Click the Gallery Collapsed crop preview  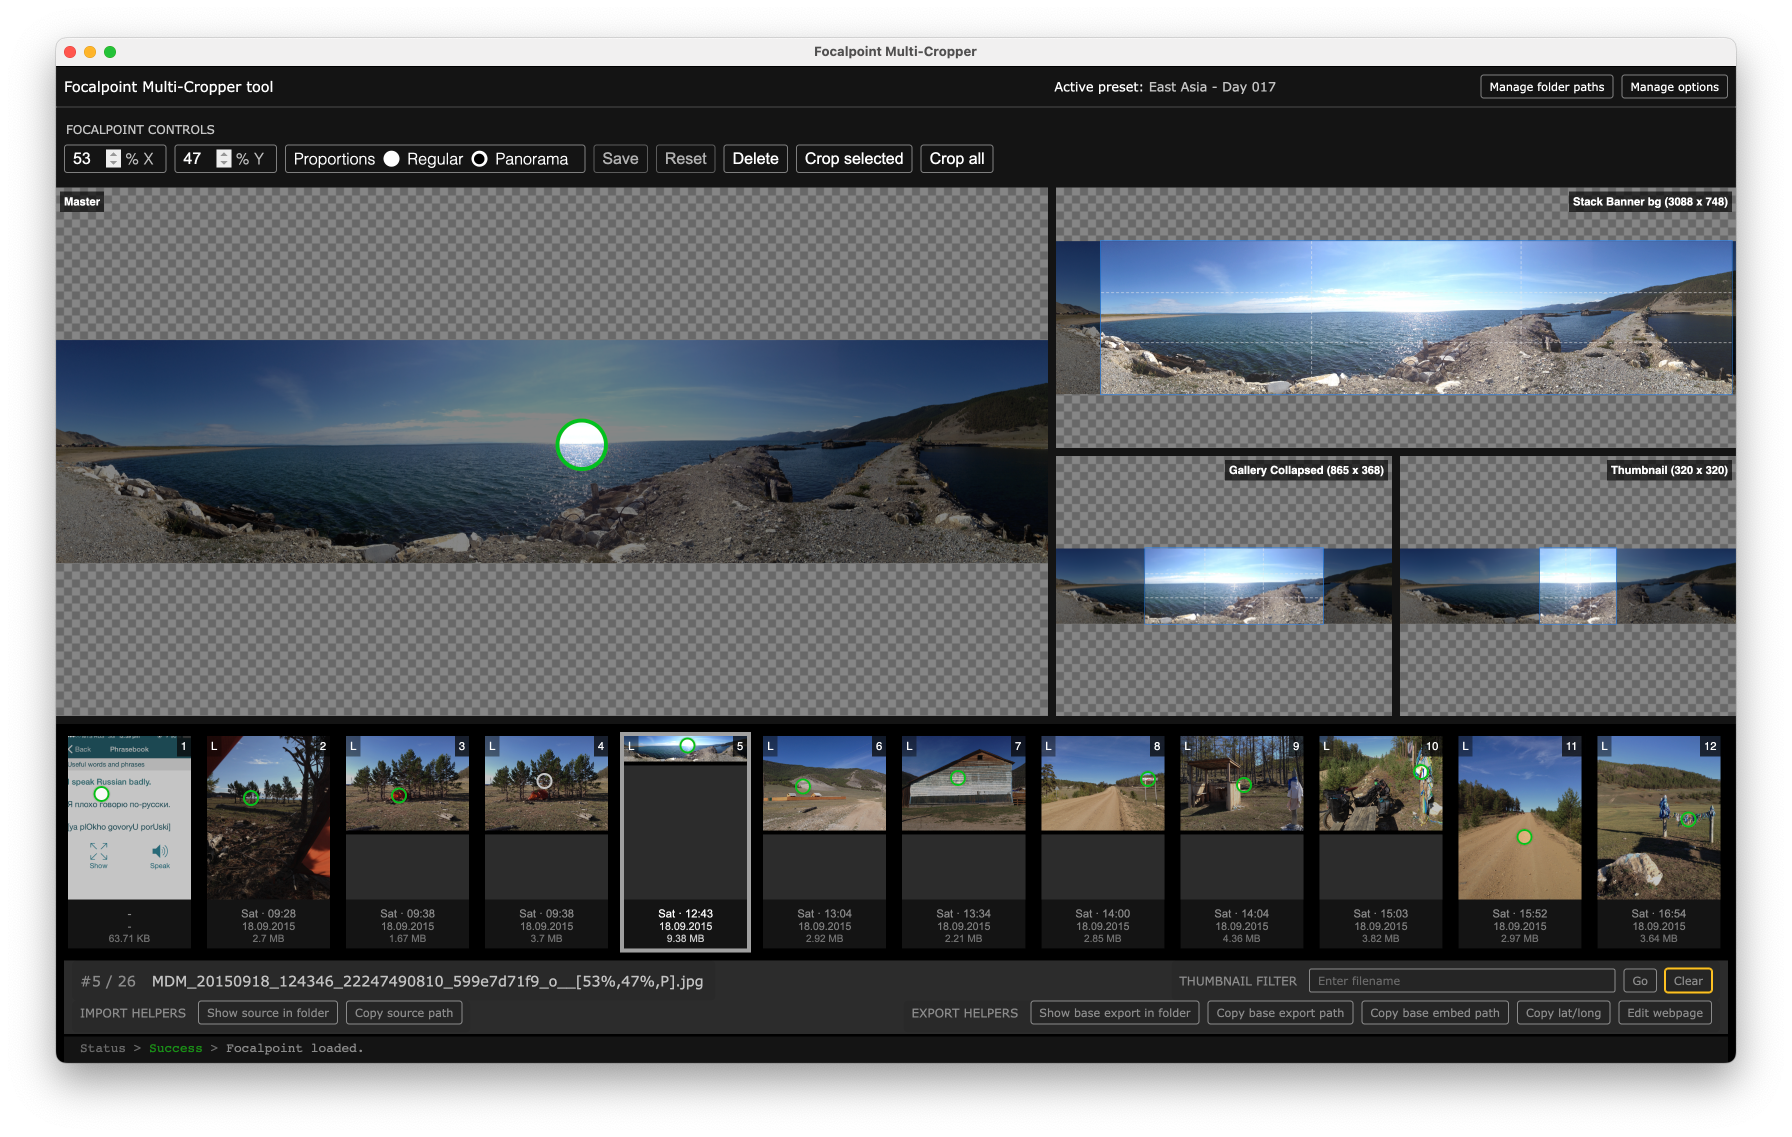(x=1224, y=586)
